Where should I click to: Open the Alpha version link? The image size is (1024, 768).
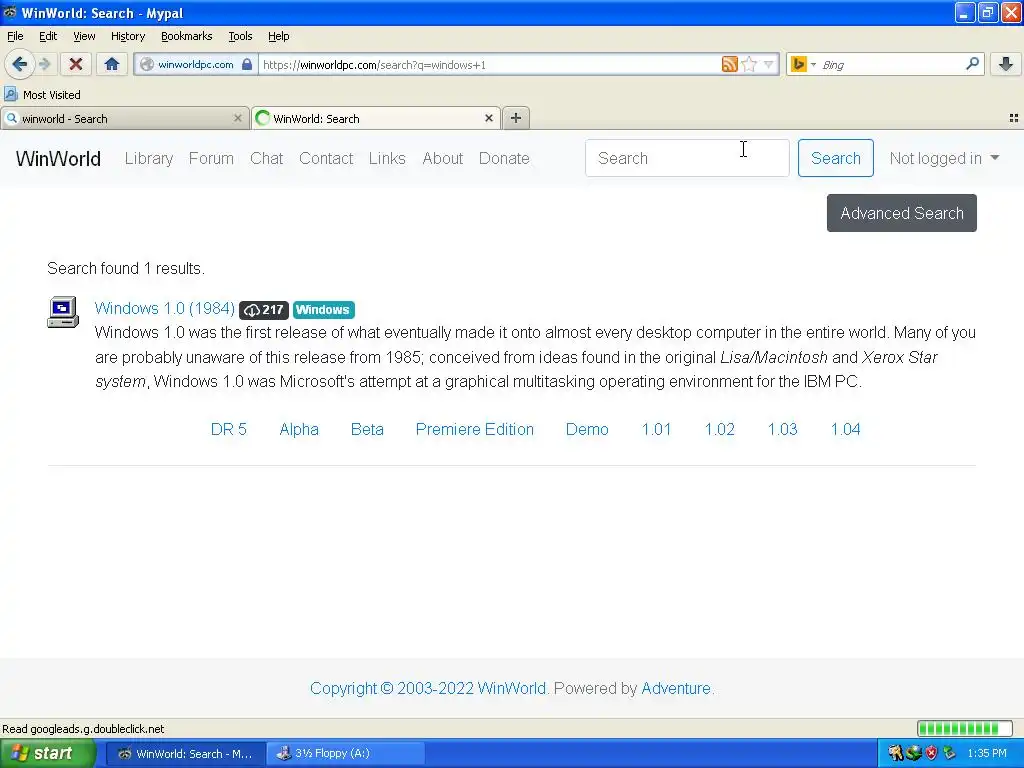point(299,429)
